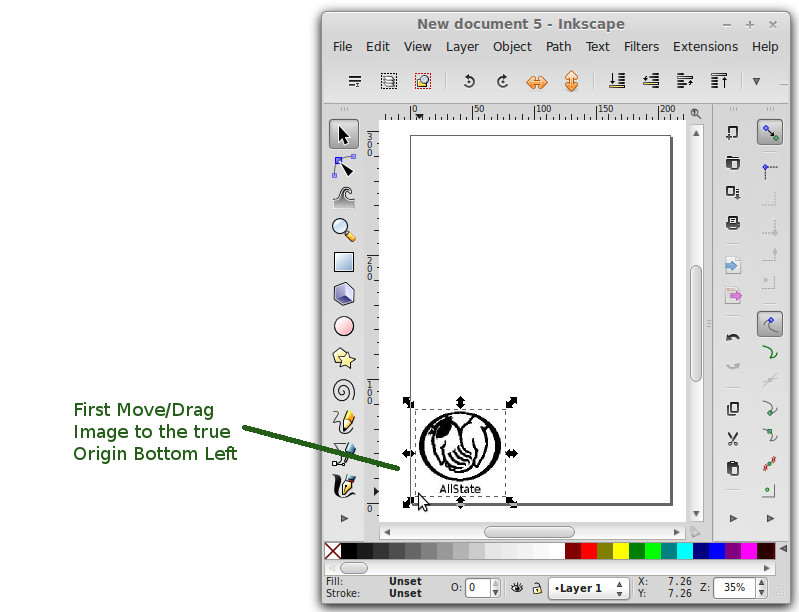Image resolution: width=799 pixels, height=612 pixels.
Task: Flip selection horizontally
Action: click(537, 82)
